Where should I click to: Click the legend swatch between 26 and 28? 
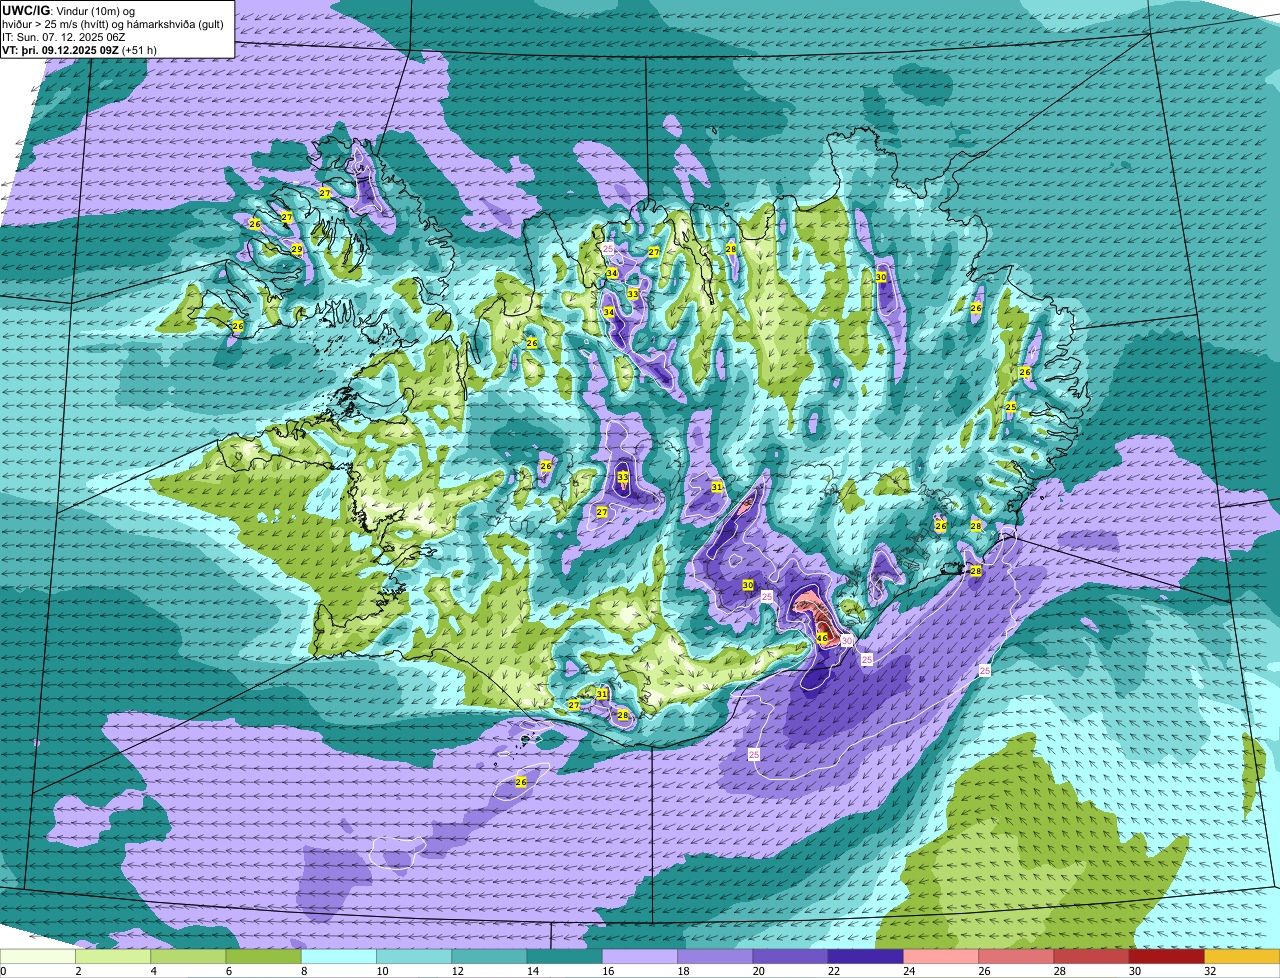(x=1016, y=957)
